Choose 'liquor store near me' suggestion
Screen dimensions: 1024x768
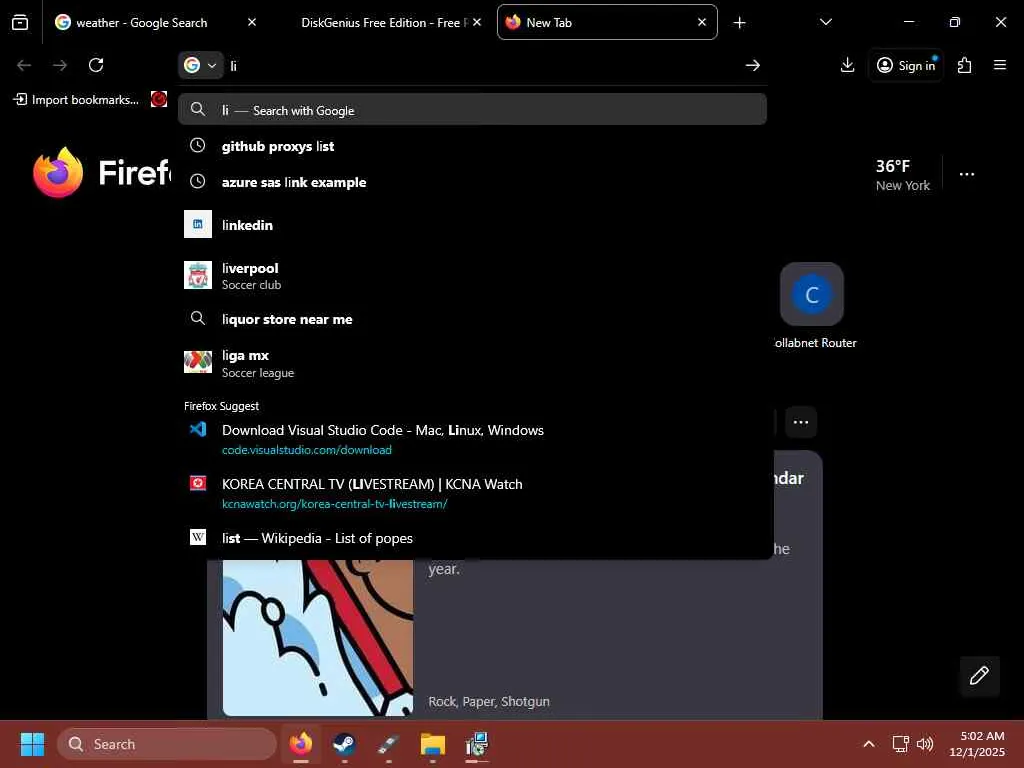(472, 319)
